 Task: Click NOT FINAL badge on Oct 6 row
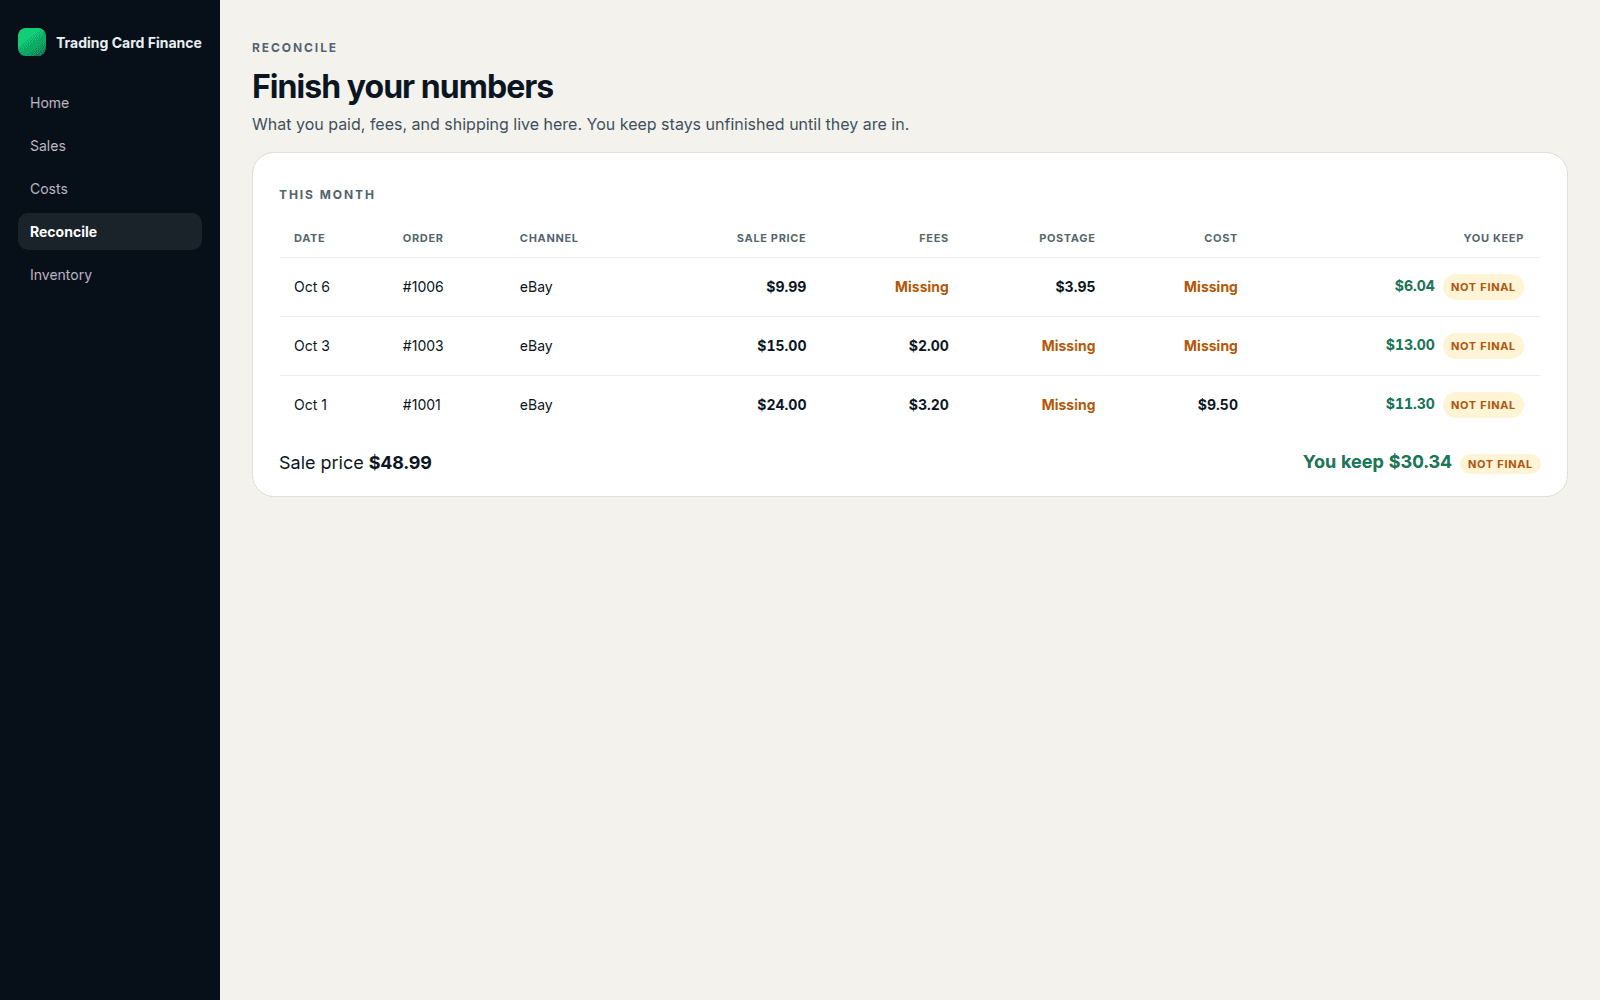[1483, 287]
